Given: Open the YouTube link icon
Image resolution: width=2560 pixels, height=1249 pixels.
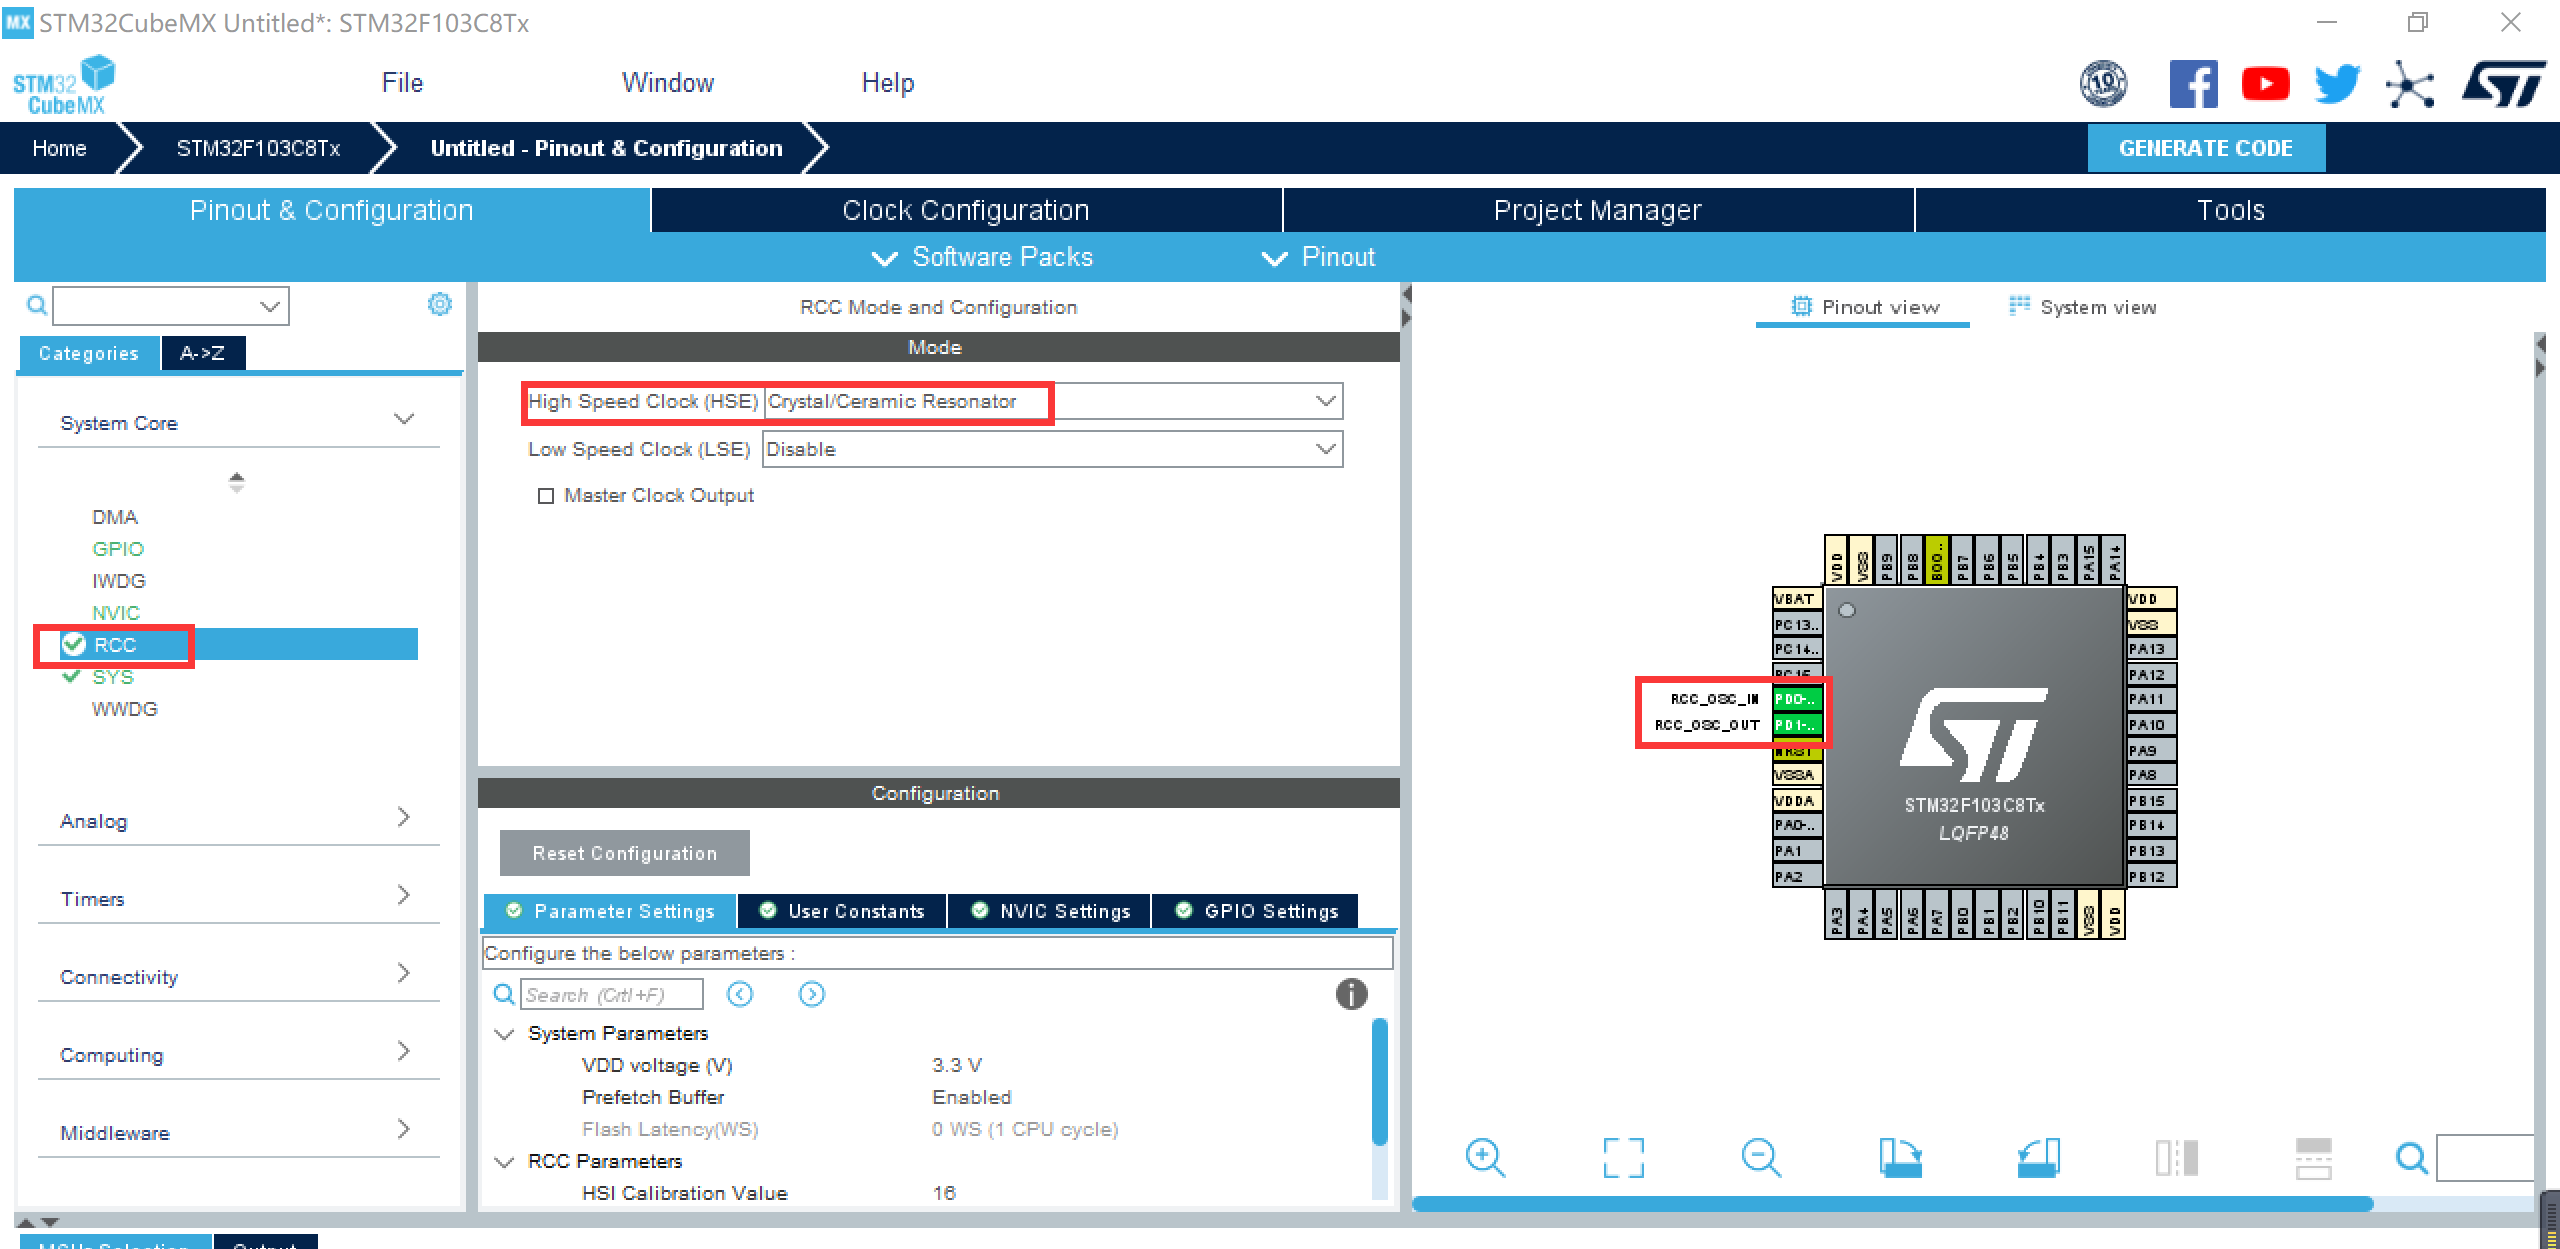Looking at the screenshot, I should pos(2265,84).
